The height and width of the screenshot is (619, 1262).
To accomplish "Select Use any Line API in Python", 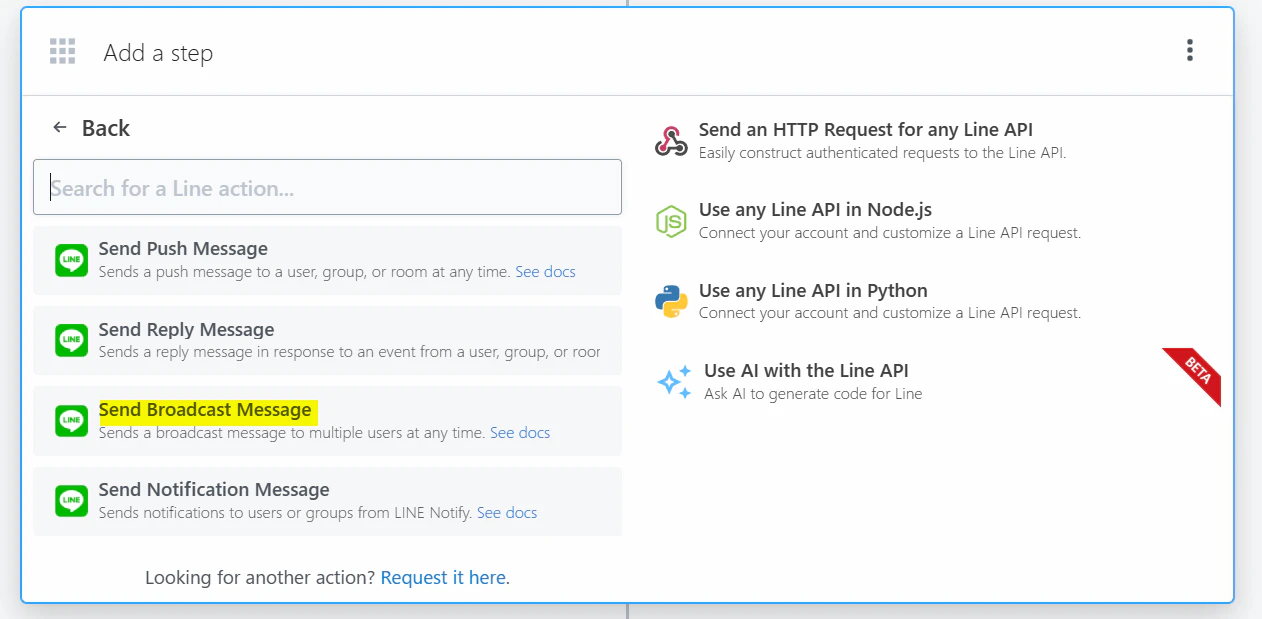I will pyautogui.click(x=813, y=291).
